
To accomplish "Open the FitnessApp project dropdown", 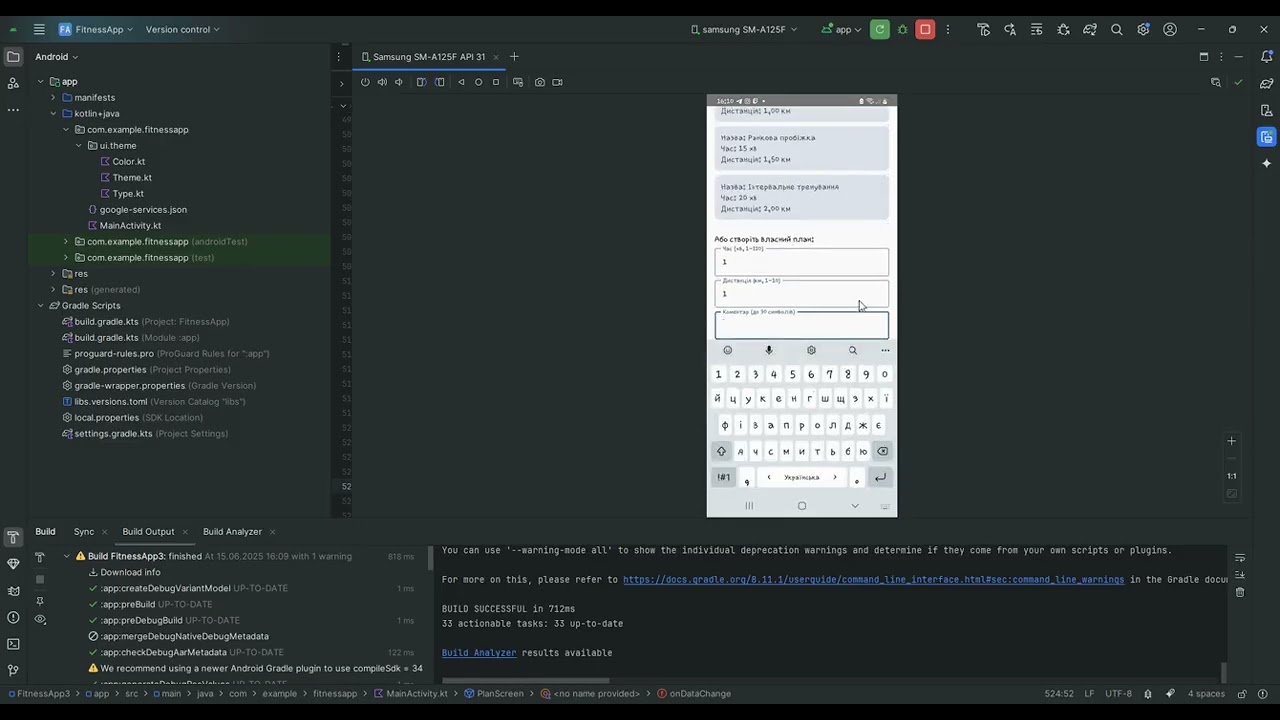I will click(x=96, y=29).
